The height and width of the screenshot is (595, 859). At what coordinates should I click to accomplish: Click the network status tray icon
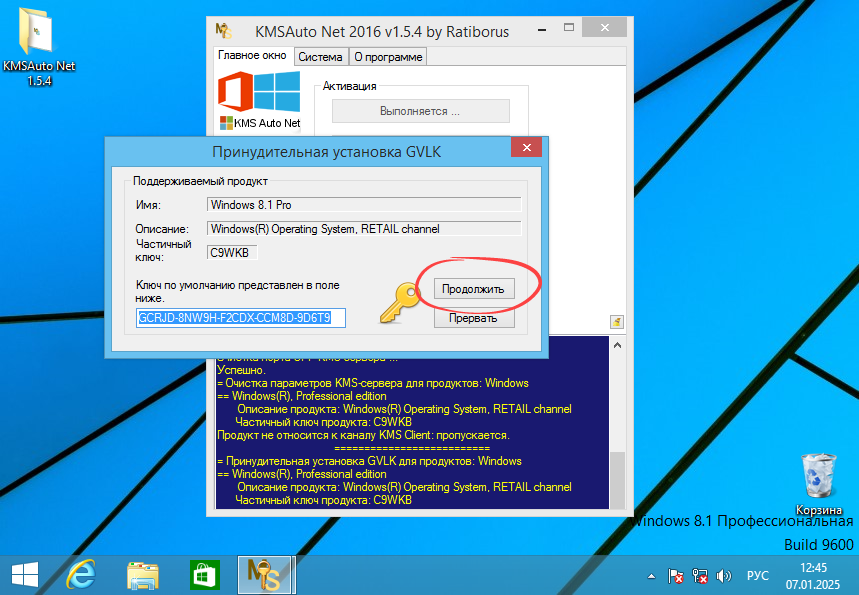(x=699, y=575)
